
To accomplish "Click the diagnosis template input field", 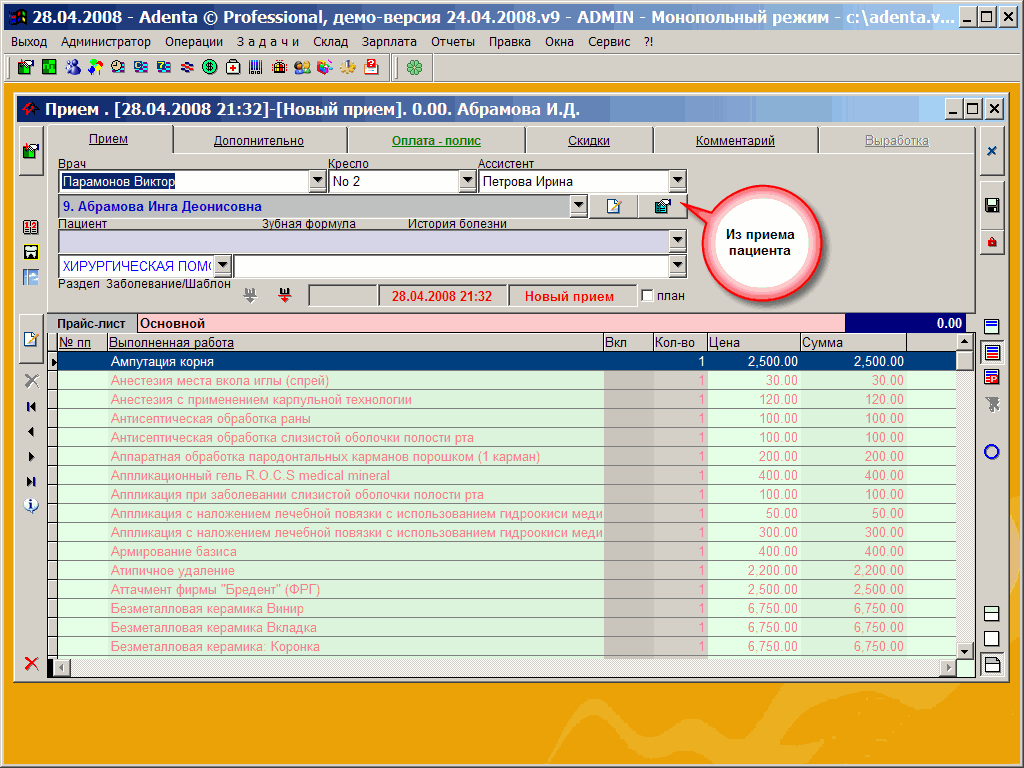I will click(450, 266).
